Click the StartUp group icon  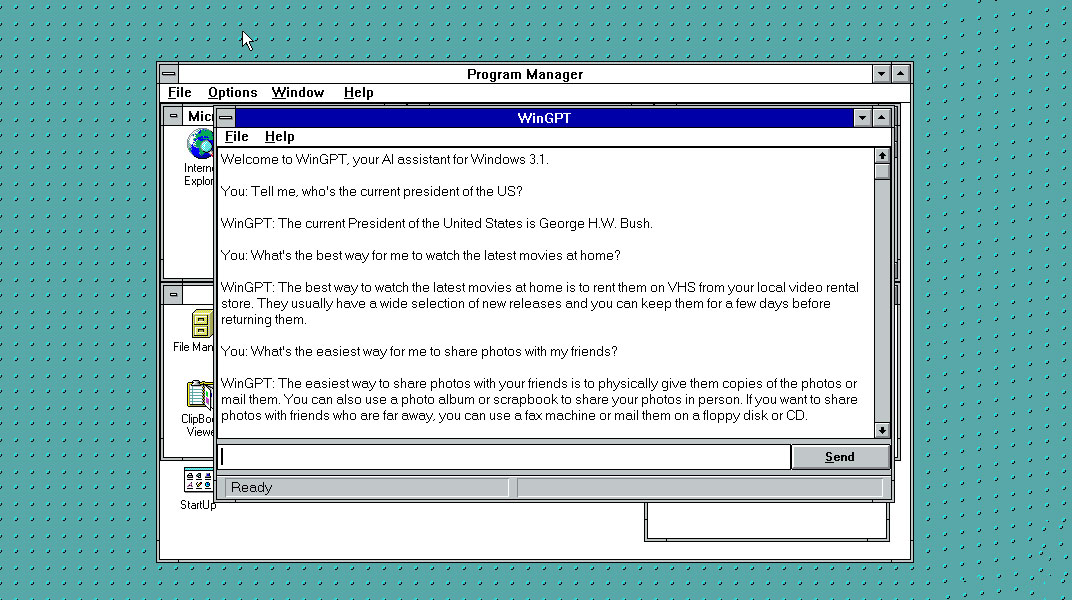[x=198, y=482]
